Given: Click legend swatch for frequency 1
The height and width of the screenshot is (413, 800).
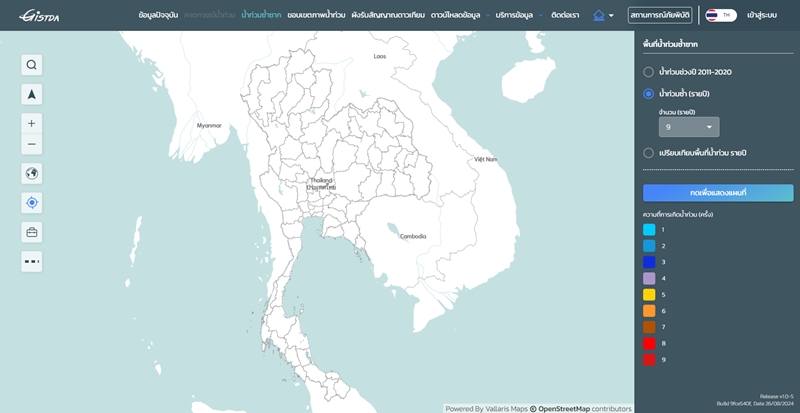Looking at the screenshot, I should pos(649,230).
